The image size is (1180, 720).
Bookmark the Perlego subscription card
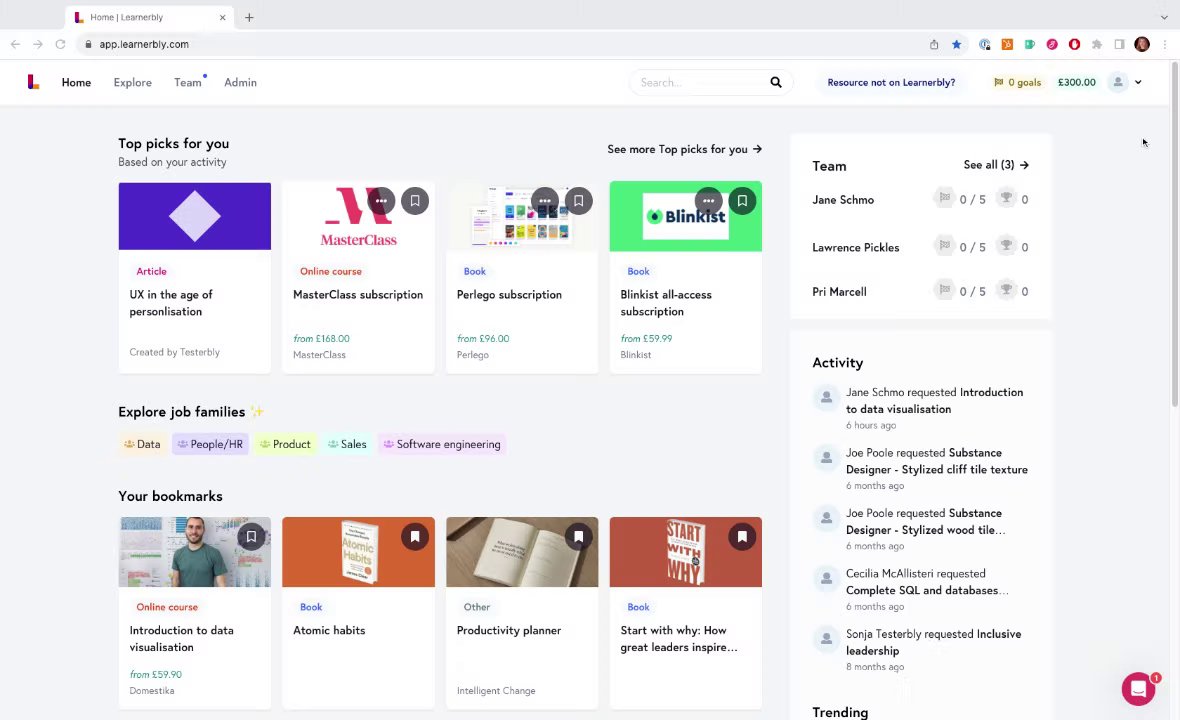(x=579, y=201)
